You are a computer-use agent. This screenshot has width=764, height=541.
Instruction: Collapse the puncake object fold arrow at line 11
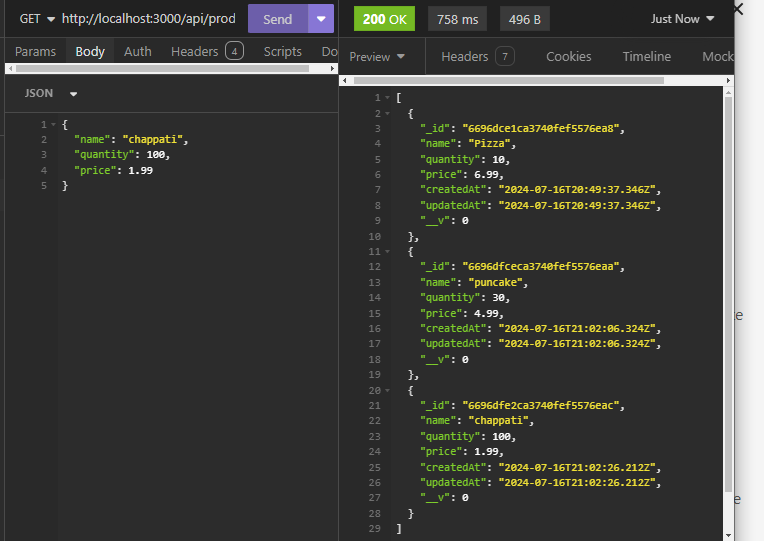pyautogui.click(x=388, y=251)
